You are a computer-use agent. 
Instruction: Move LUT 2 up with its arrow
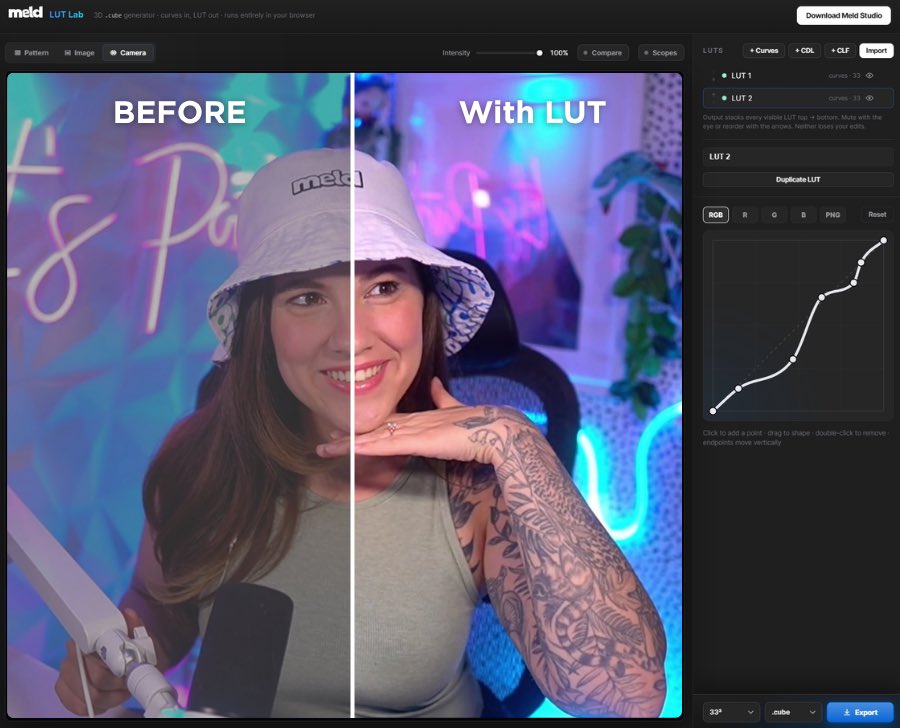(713, 95)
